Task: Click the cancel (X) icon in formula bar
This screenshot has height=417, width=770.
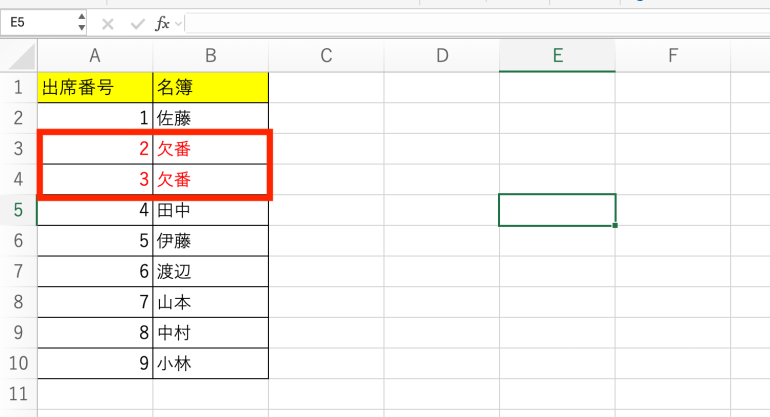Action: pos(108,23)
